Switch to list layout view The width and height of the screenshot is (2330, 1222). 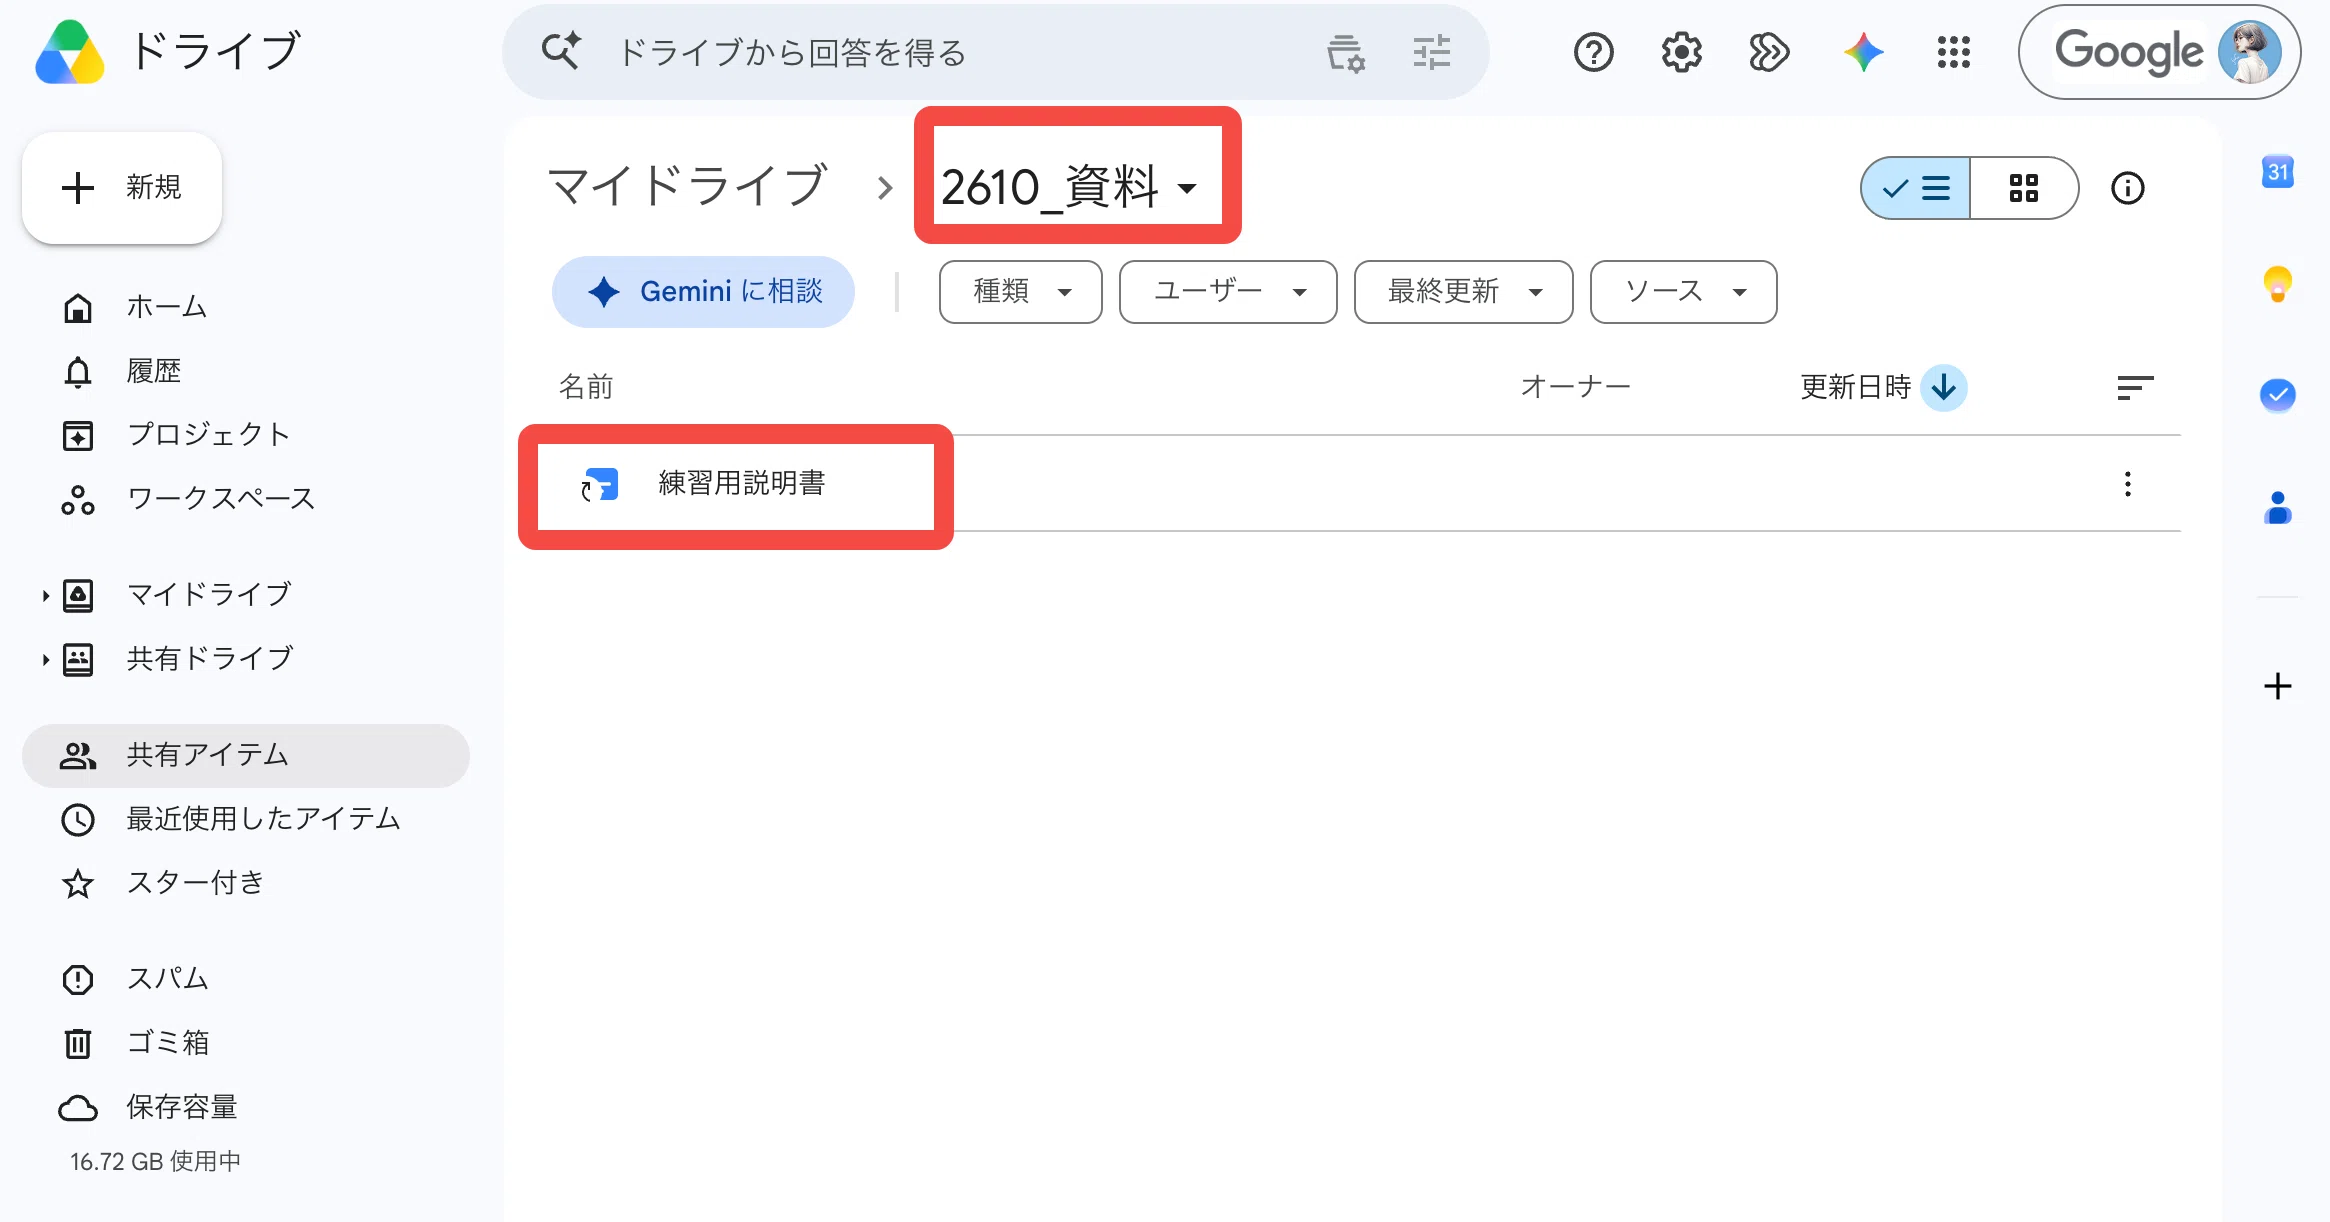(x=1916, y=188)
